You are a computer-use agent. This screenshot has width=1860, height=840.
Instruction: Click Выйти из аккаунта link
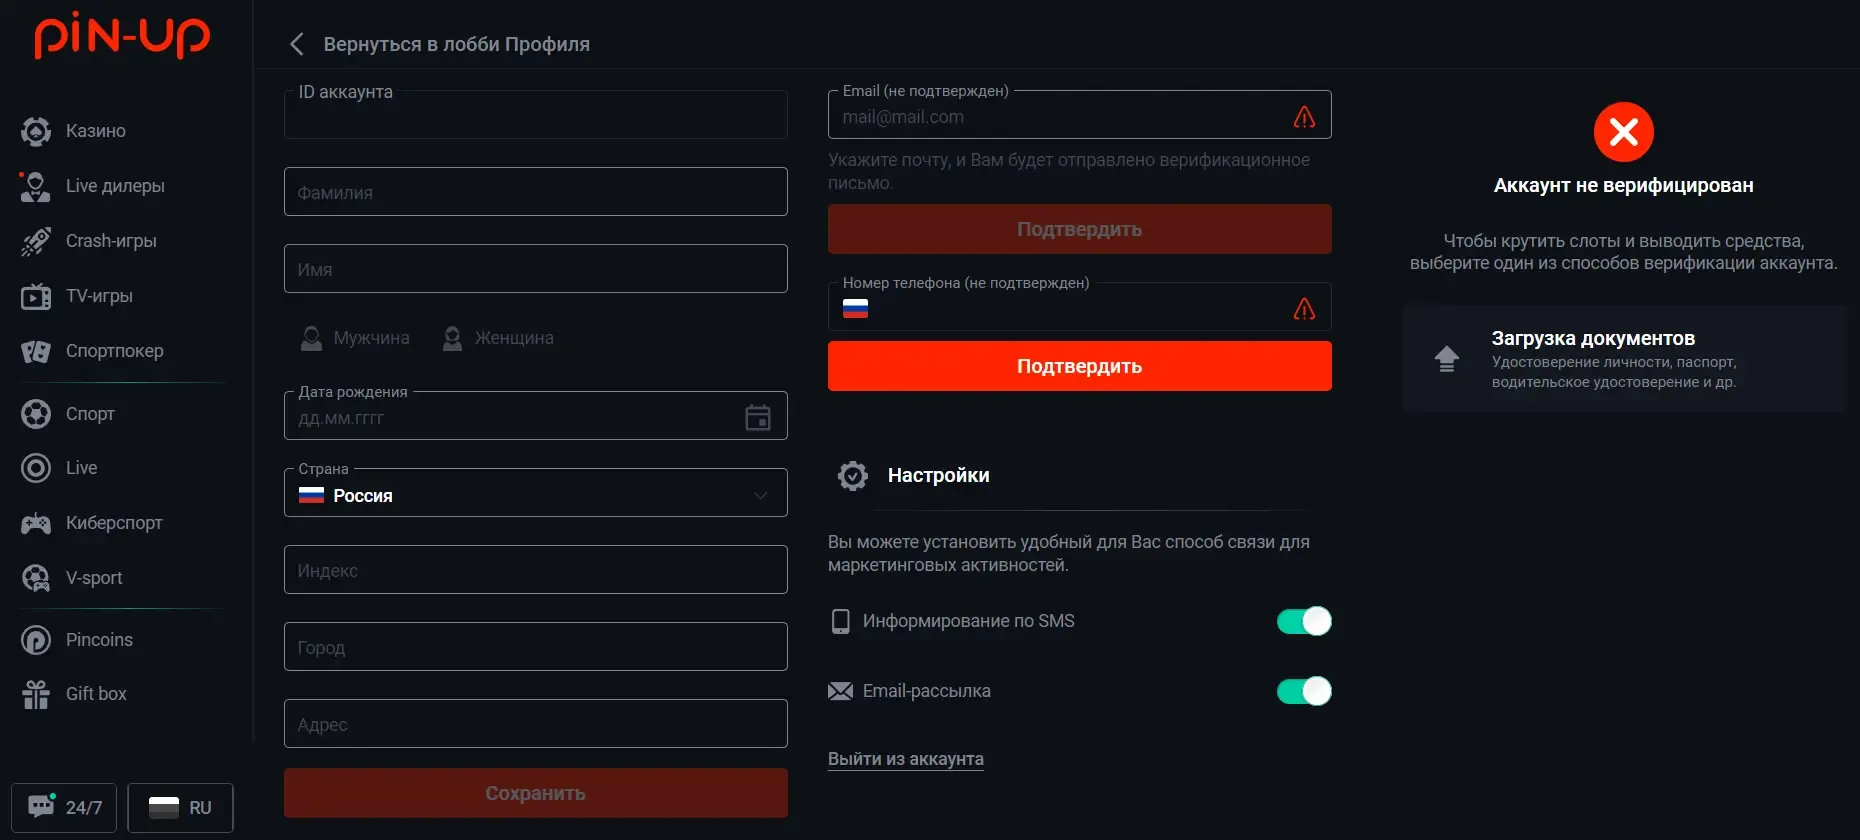click(x=906, y=759)
